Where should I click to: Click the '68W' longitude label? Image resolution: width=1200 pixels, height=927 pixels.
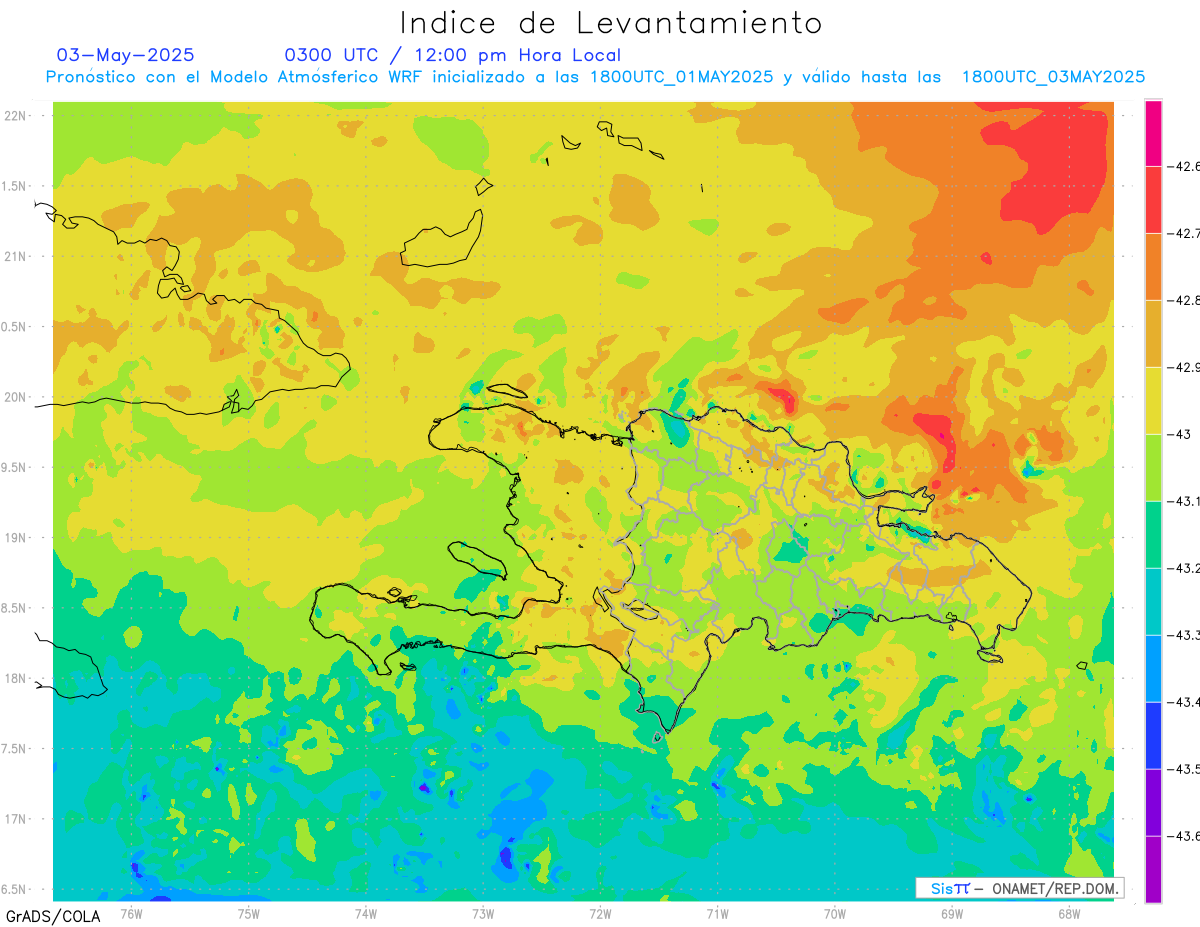click(1069, 914)
